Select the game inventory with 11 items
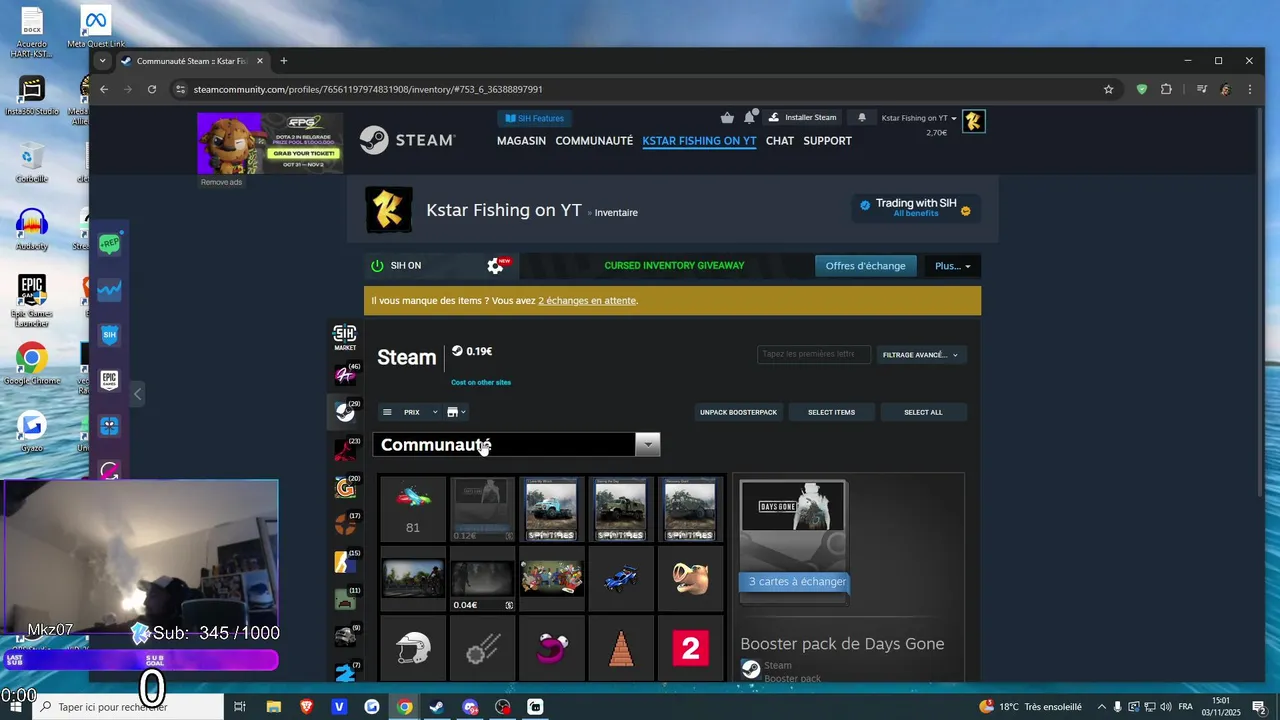Image resolution: width=1280 pixels, height=720 pixels. [x=345, y=600]
